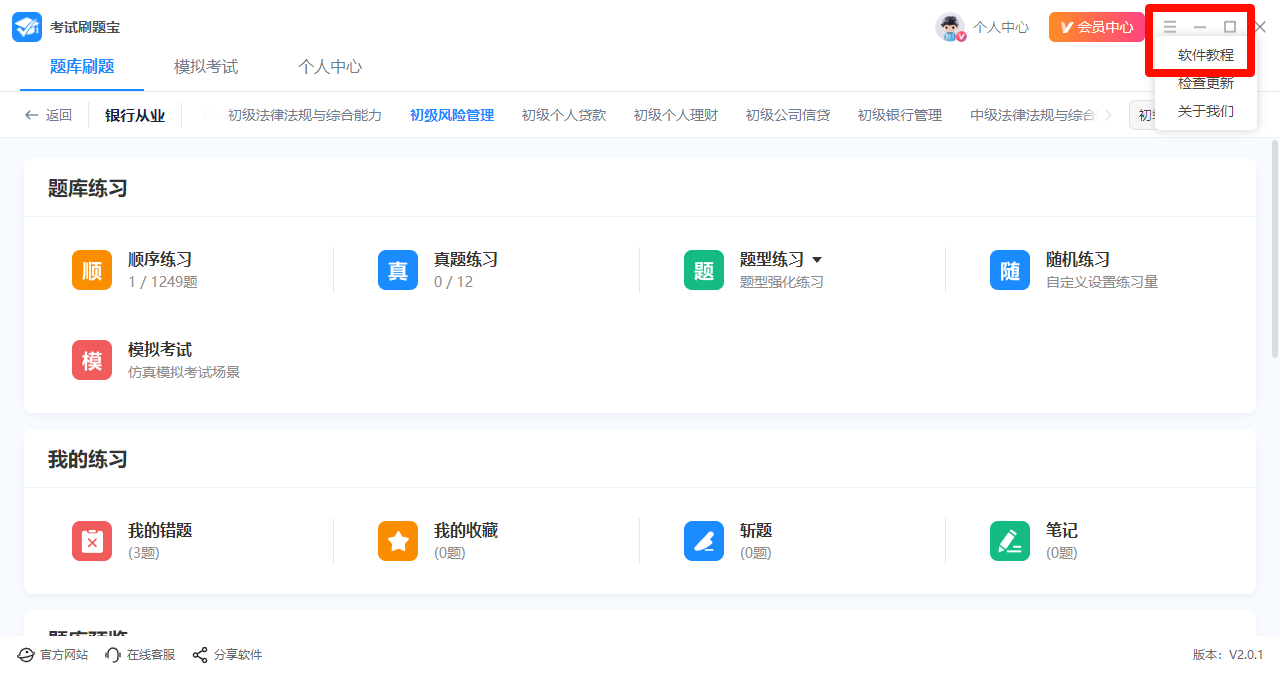Switch to the 个人中心 top tab
Image resolution: width=1280 pixels, height=674 pixels.
tap(330, 67)
